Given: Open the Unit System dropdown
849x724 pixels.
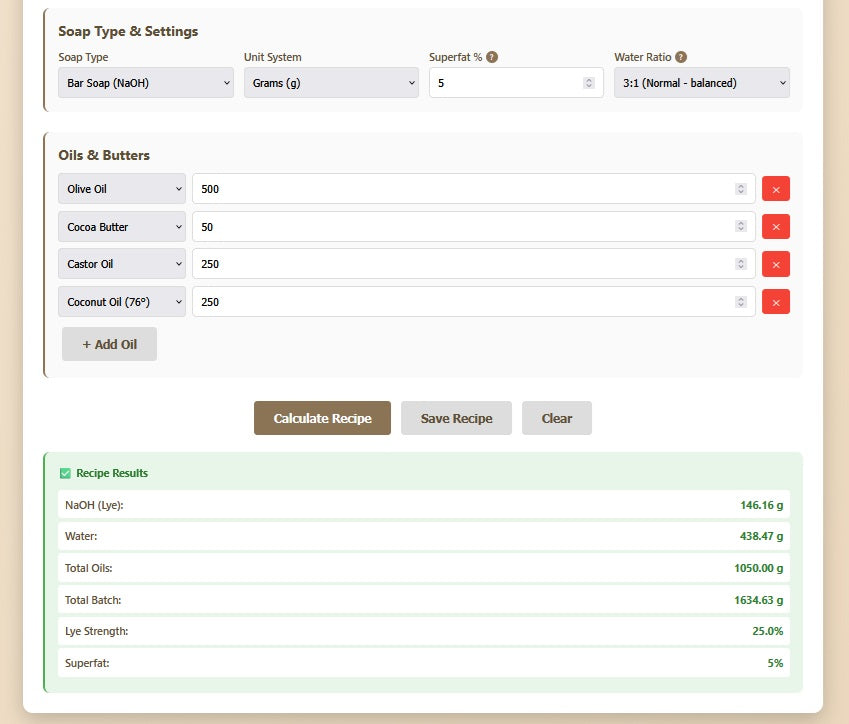Looking at the screenshot, I should coord(331,83).
